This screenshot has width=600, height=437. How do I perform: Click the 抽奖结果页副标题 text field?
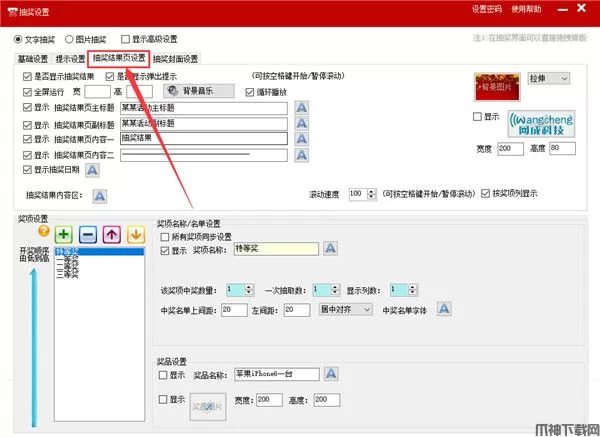204,124
